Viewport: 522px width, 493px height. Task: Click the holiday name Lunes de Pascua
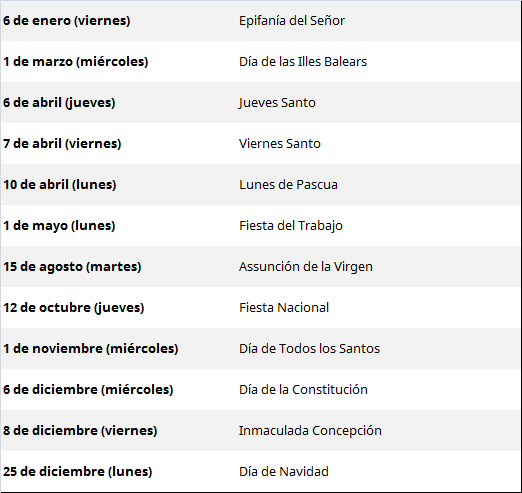coord(288,185)
